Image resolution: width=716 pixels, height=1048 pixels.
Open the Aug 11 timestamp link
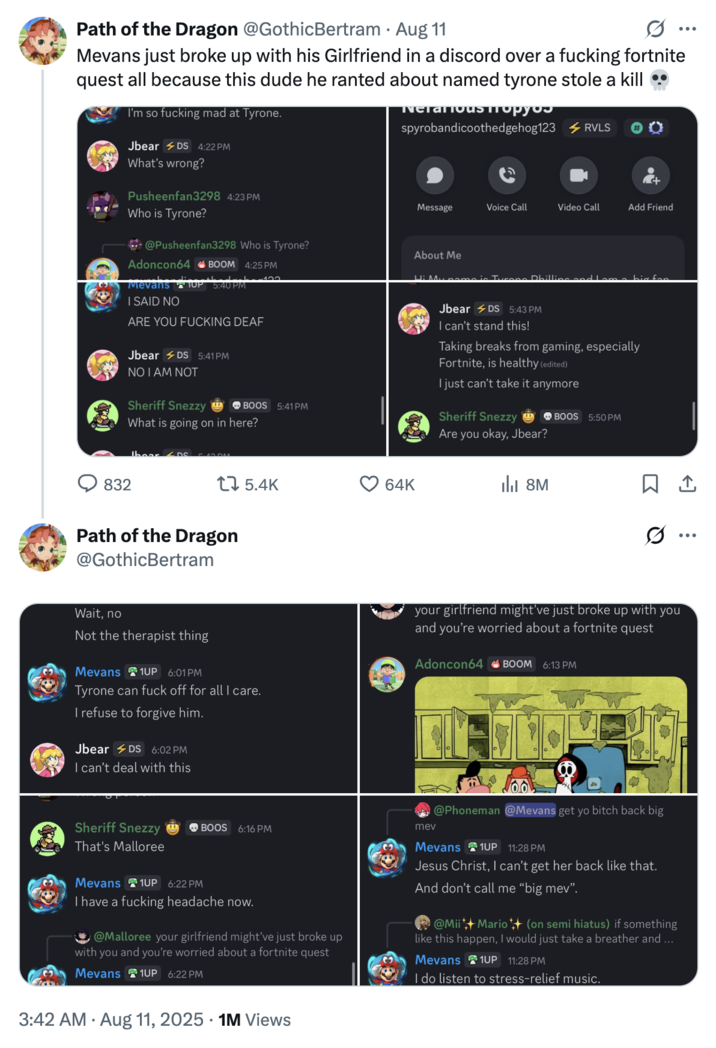point(421,29)
